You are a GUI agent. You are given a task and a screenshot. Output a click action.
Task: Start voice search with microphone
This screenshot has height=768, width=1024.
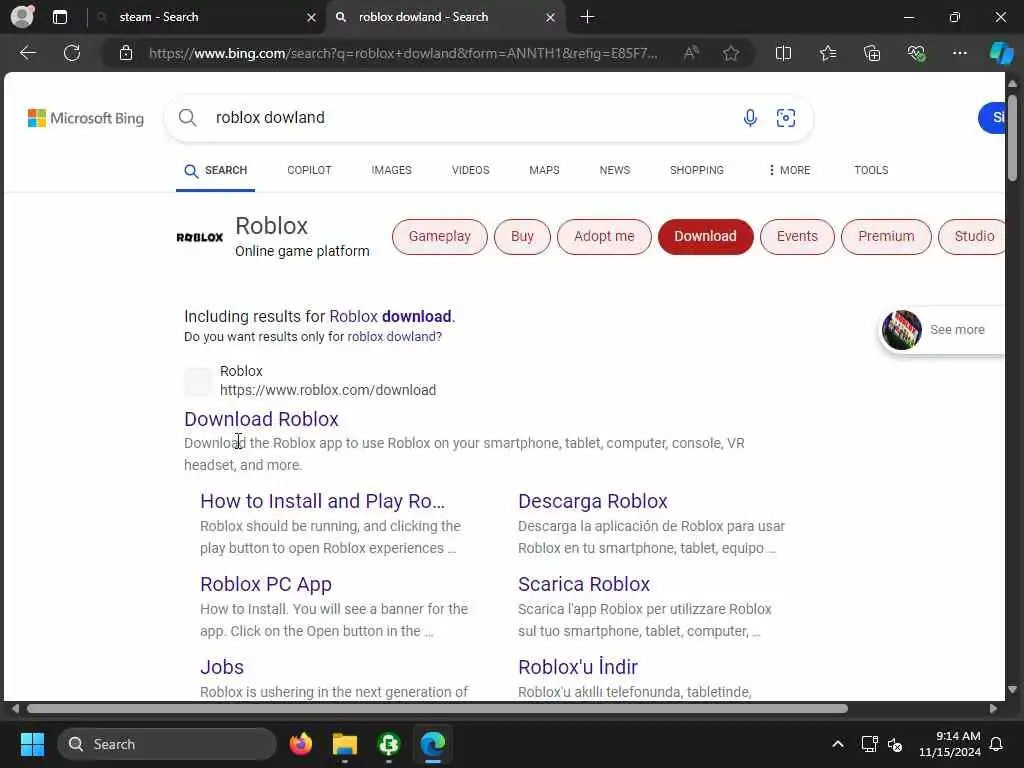point(750,118)
